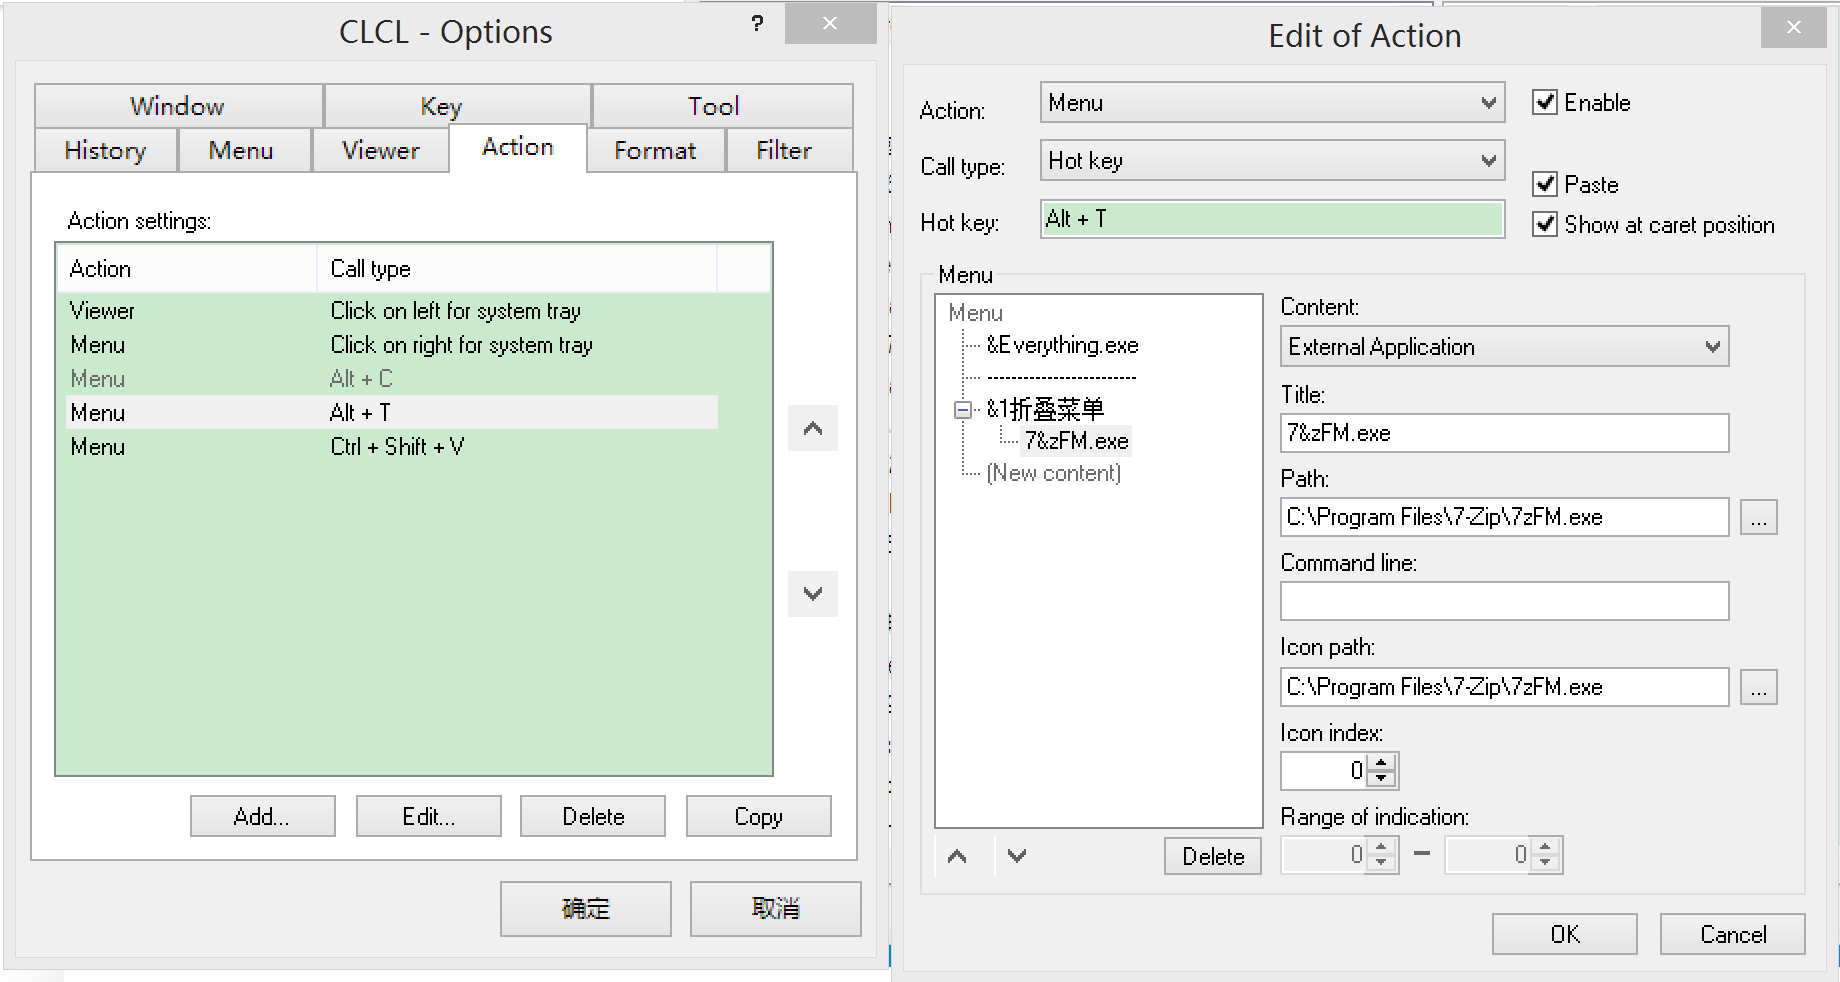Click the Command line text field
Viewport: 1840px width, 982px height.
(x=1503, y=602)
